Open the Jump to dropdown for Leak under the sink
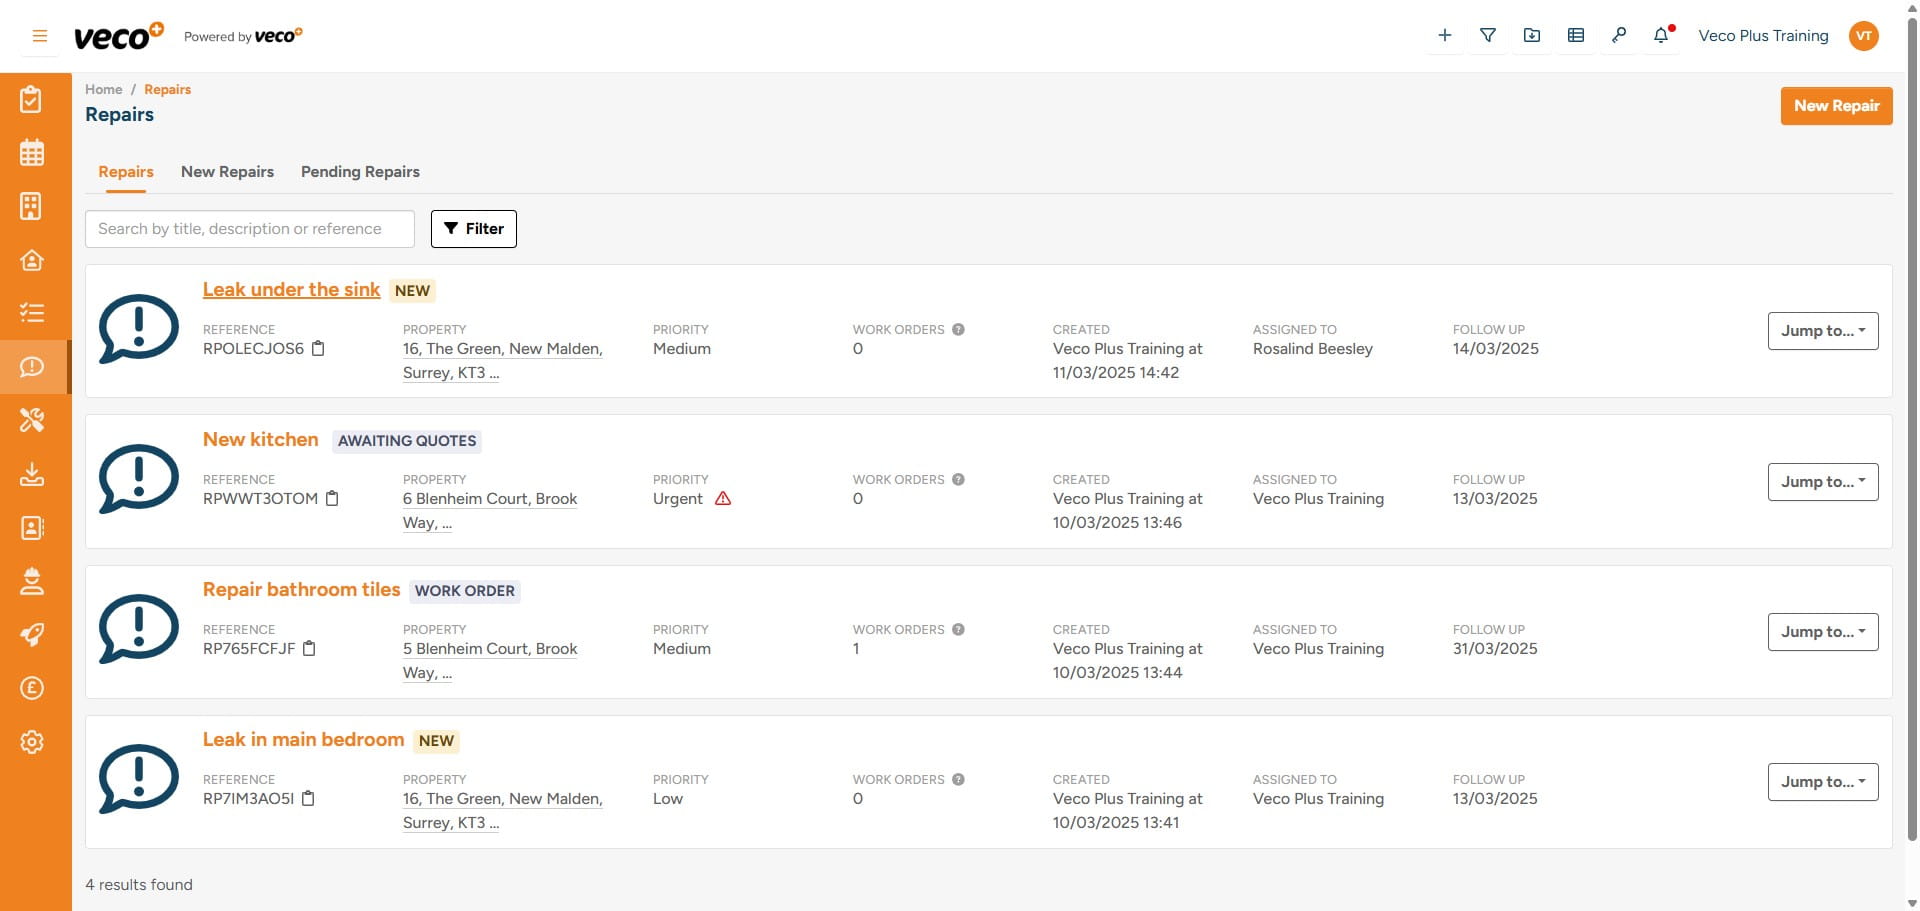This screenshot has height=911, width=1920. click(1822, 331)
